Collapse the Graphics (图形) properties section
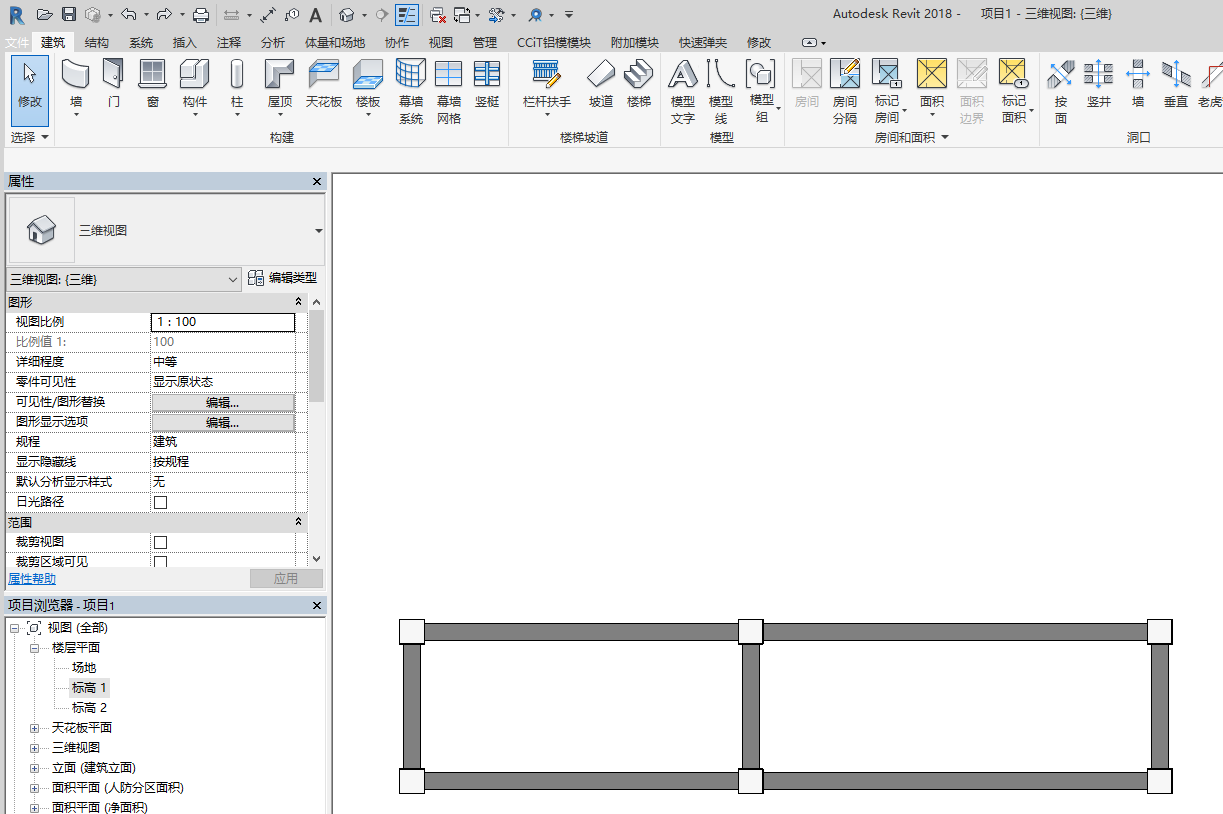 pos(298,302)
